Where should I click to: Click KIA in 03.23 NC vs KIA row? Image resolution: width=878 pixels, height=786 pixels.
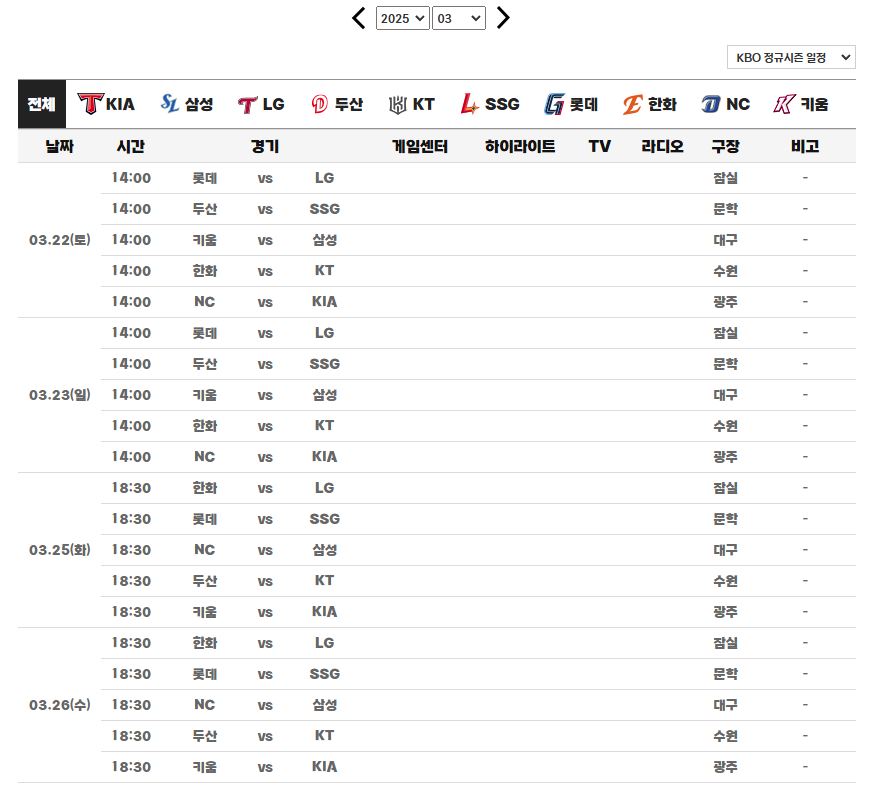(x=324, y=457)
